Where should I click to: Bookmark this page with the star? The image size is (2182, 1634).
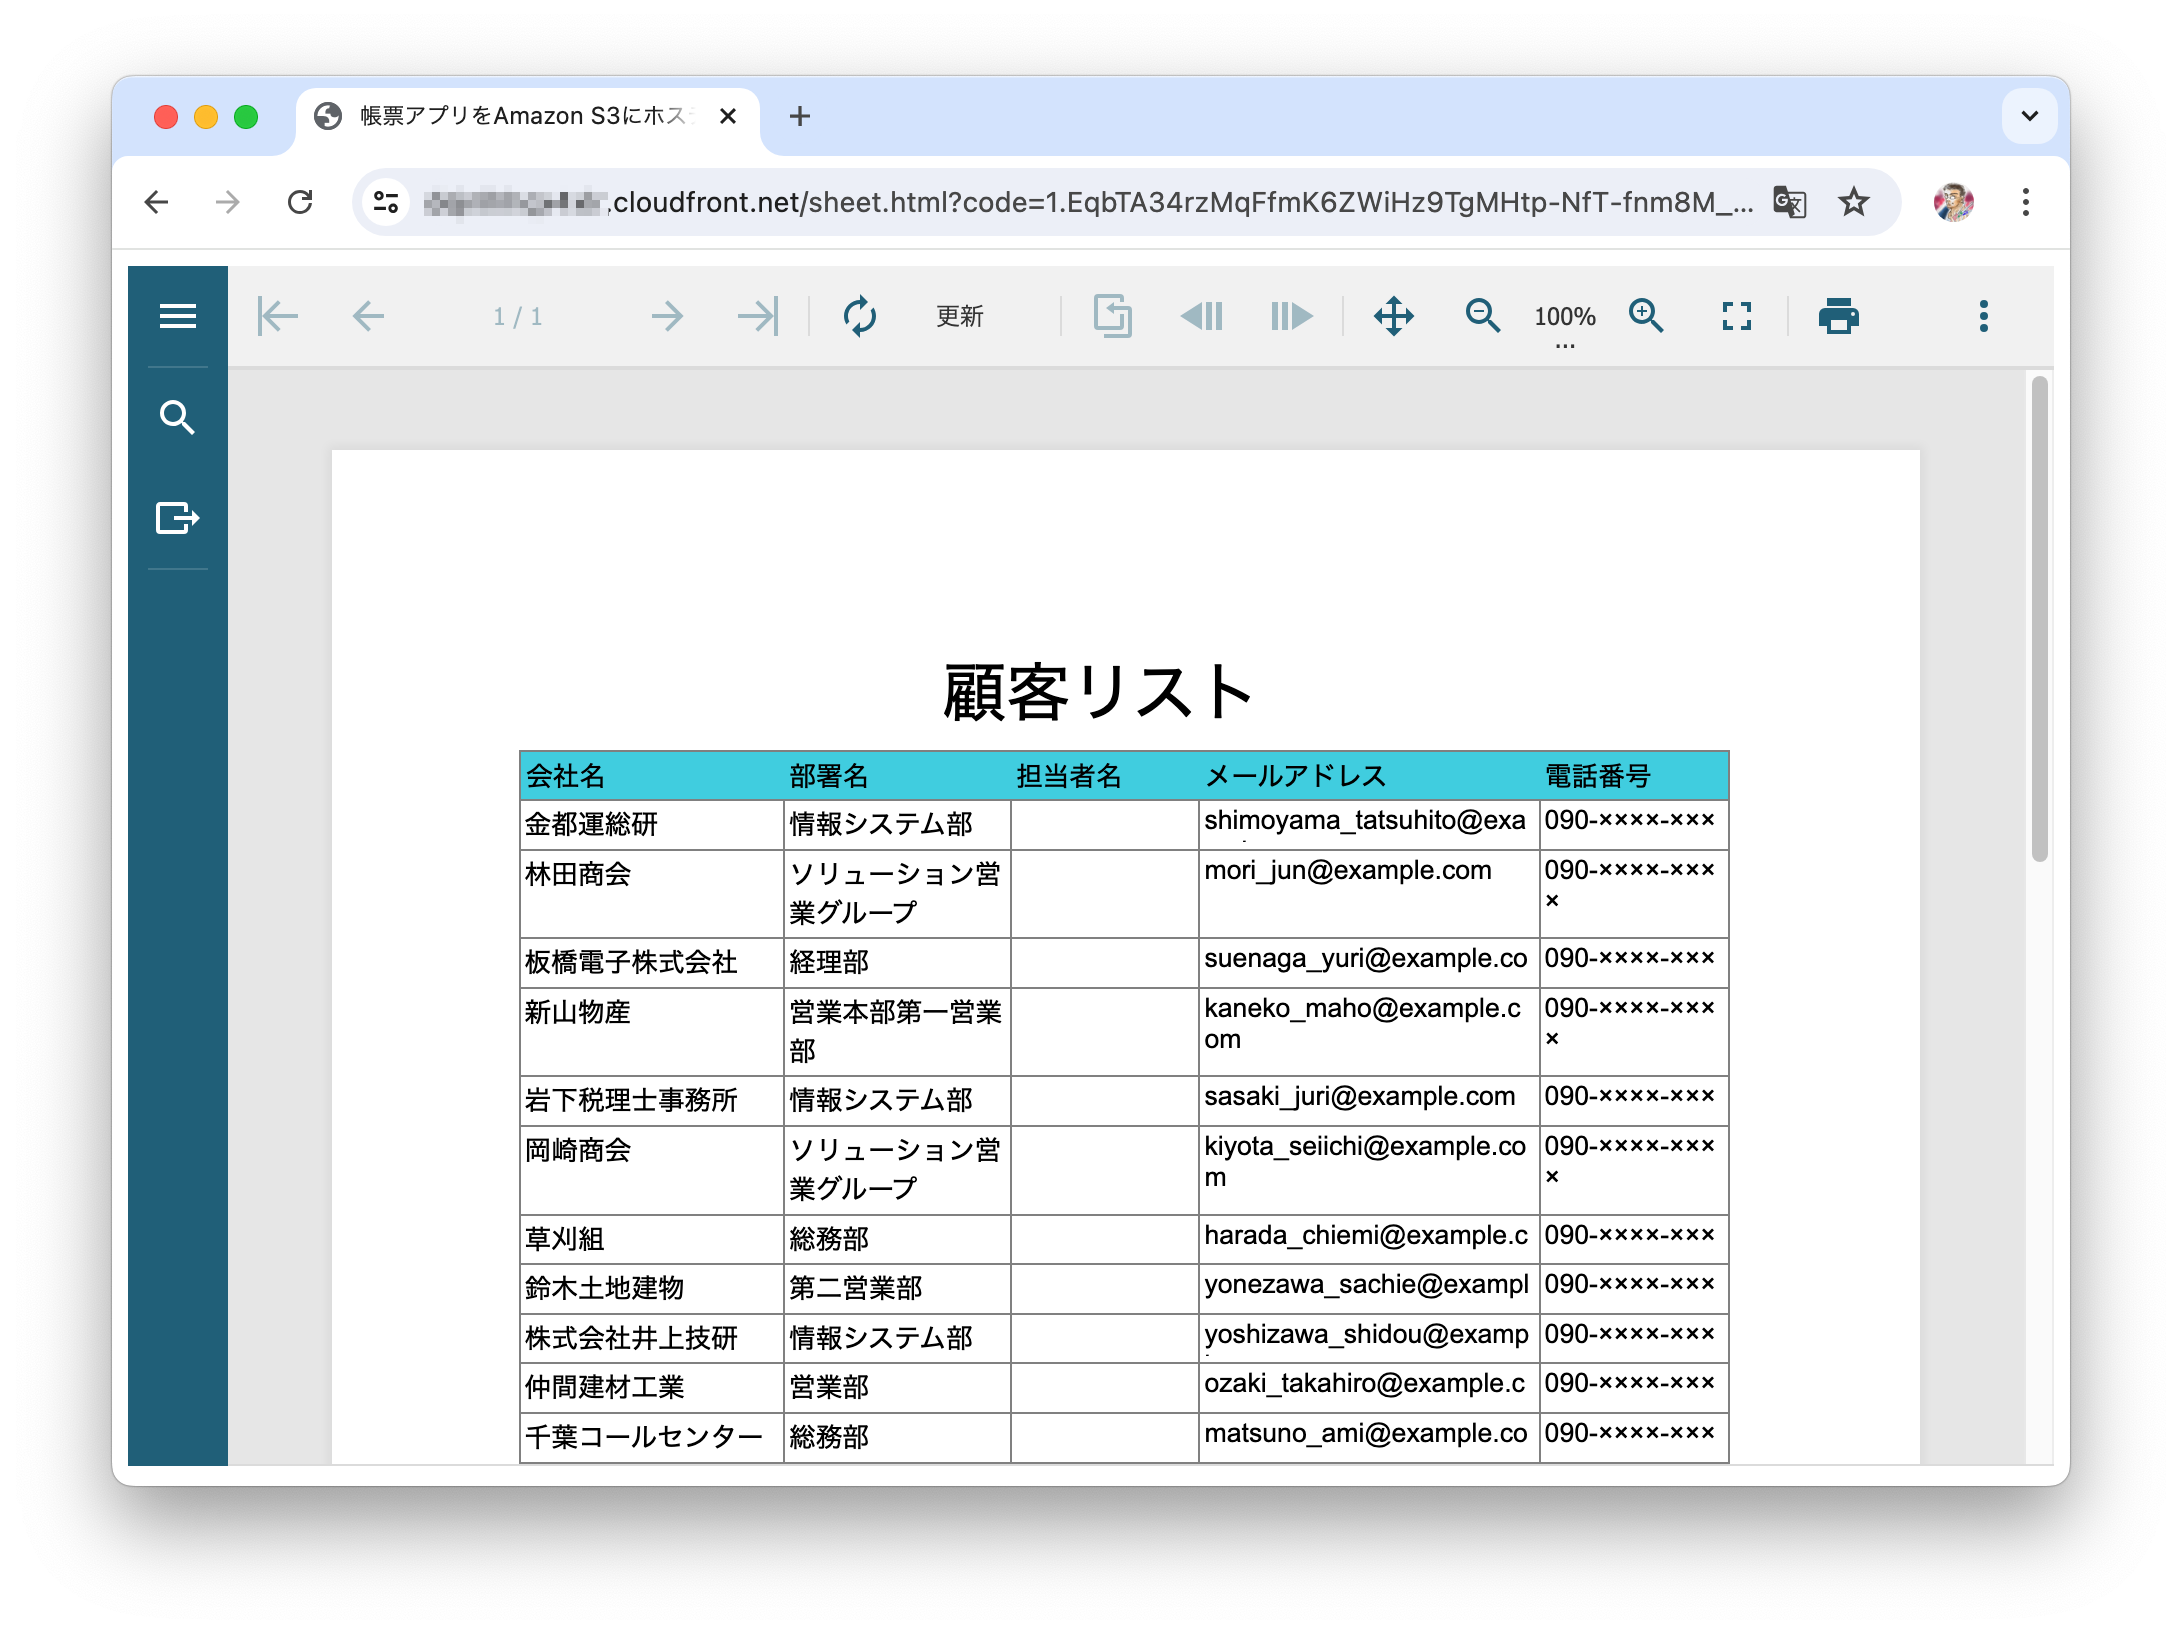click(x=1854, y=203)
